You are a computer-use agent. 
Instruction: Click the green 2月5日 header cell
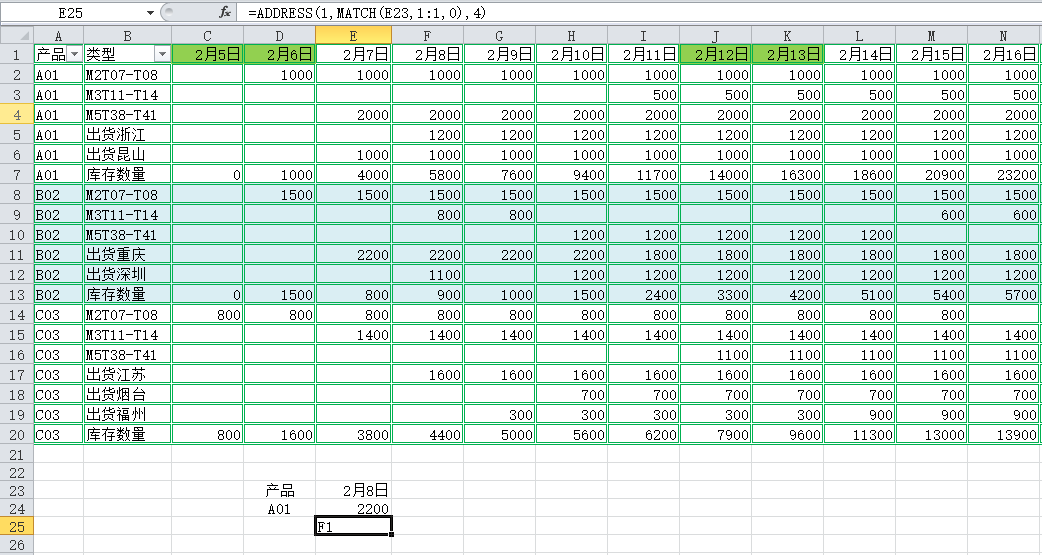[207, 54]
